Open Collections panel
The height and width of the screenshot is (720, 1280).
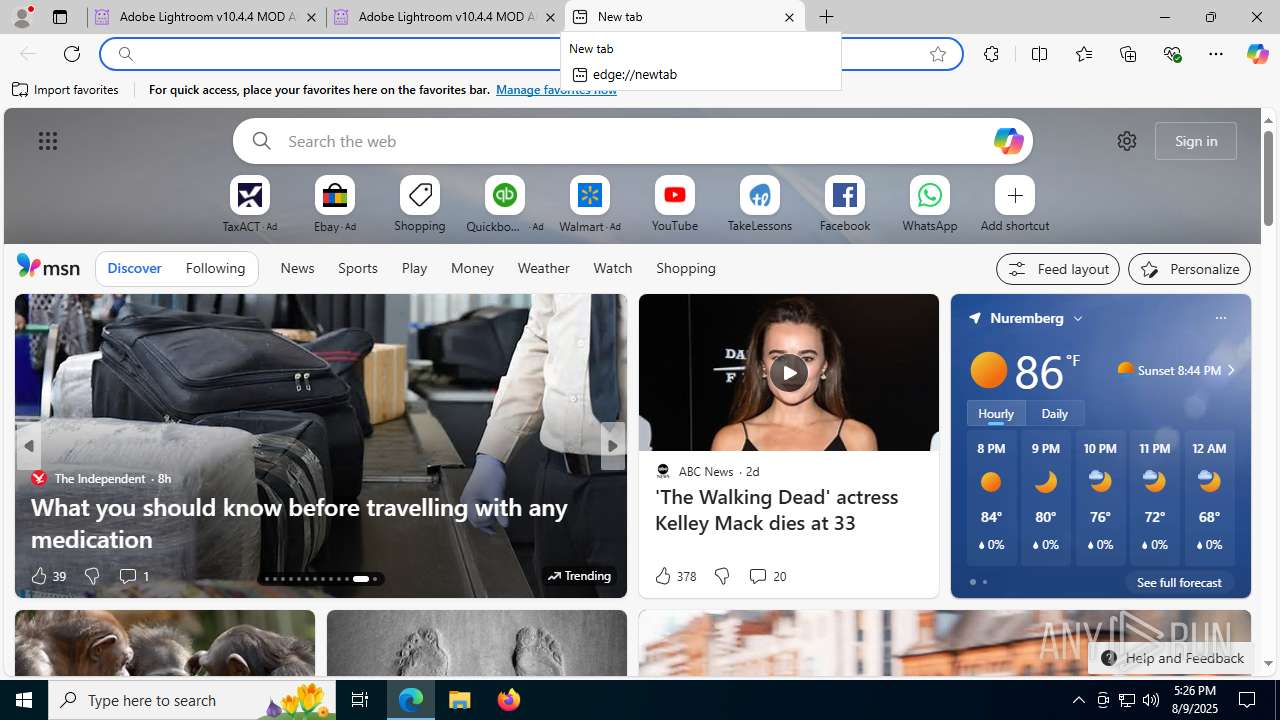click(x=1128, y=54)
